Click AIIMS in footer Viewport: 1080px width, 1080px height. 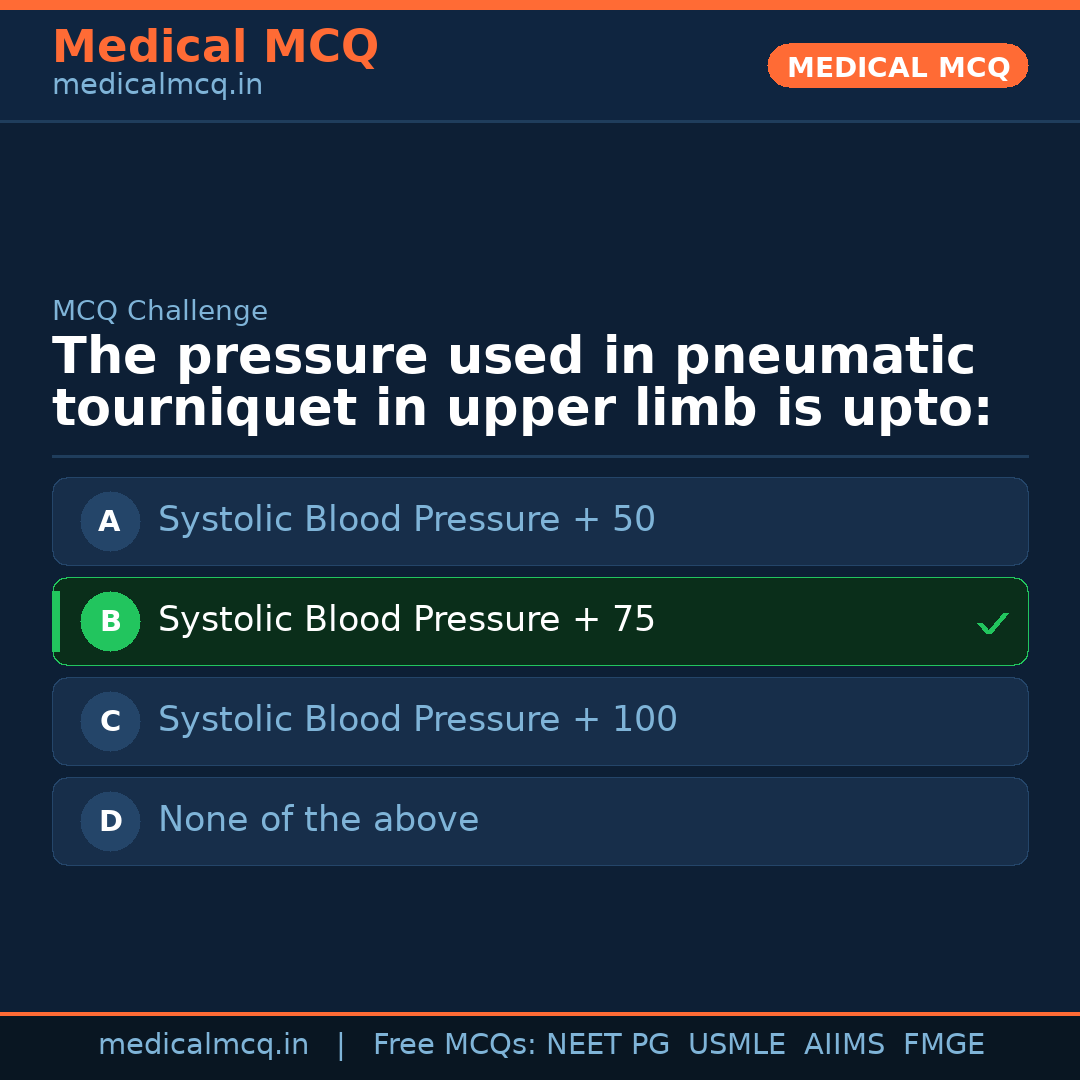(x=844, y=1045)
